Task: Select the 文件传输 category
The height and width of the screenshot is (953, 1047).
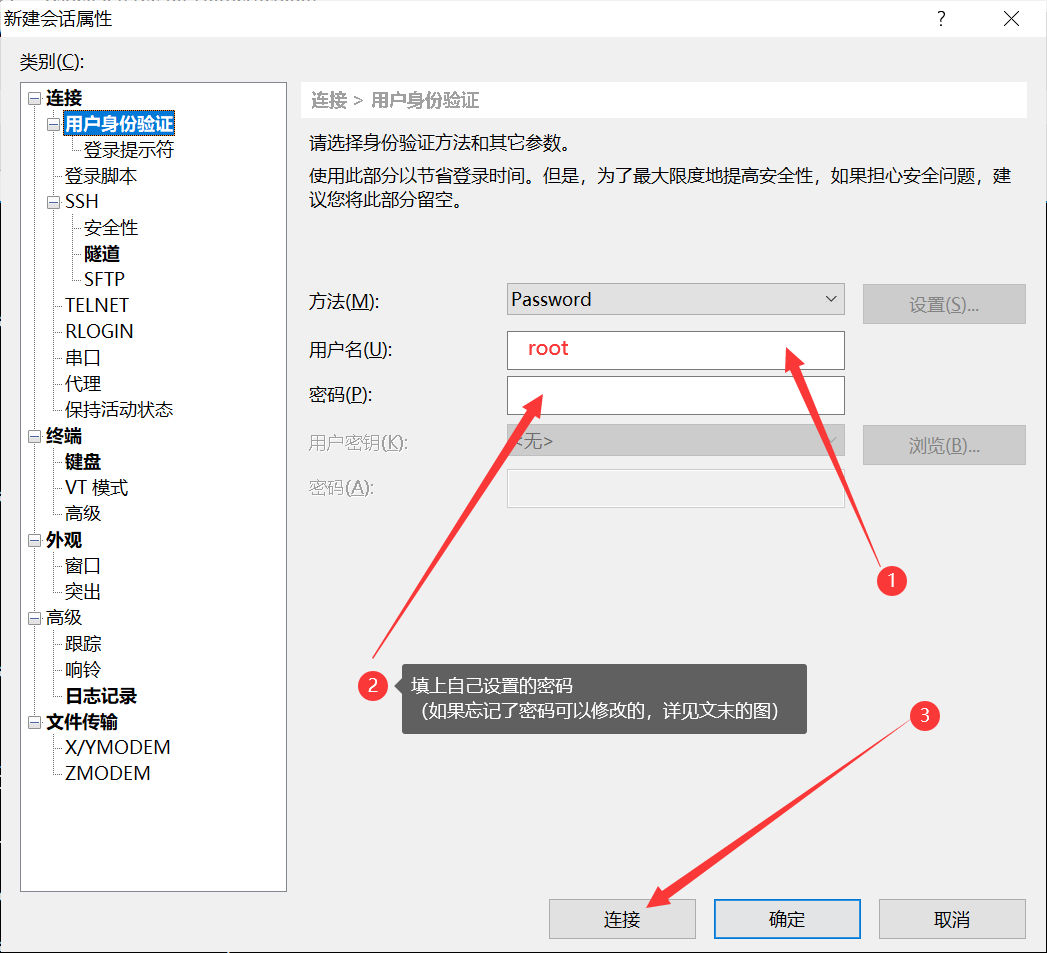Action: coord(81,722)
